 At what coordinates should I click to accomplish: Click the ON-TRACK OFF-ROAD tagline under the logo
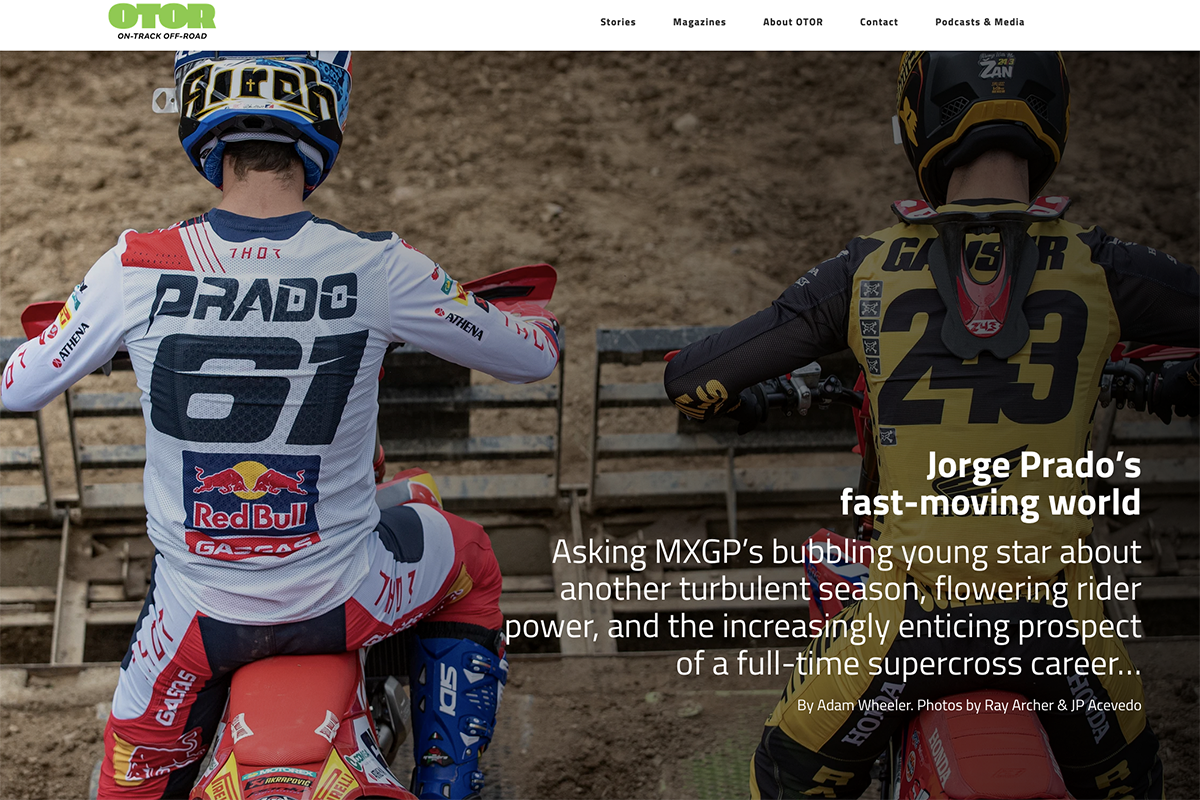(x=162, y=36)
